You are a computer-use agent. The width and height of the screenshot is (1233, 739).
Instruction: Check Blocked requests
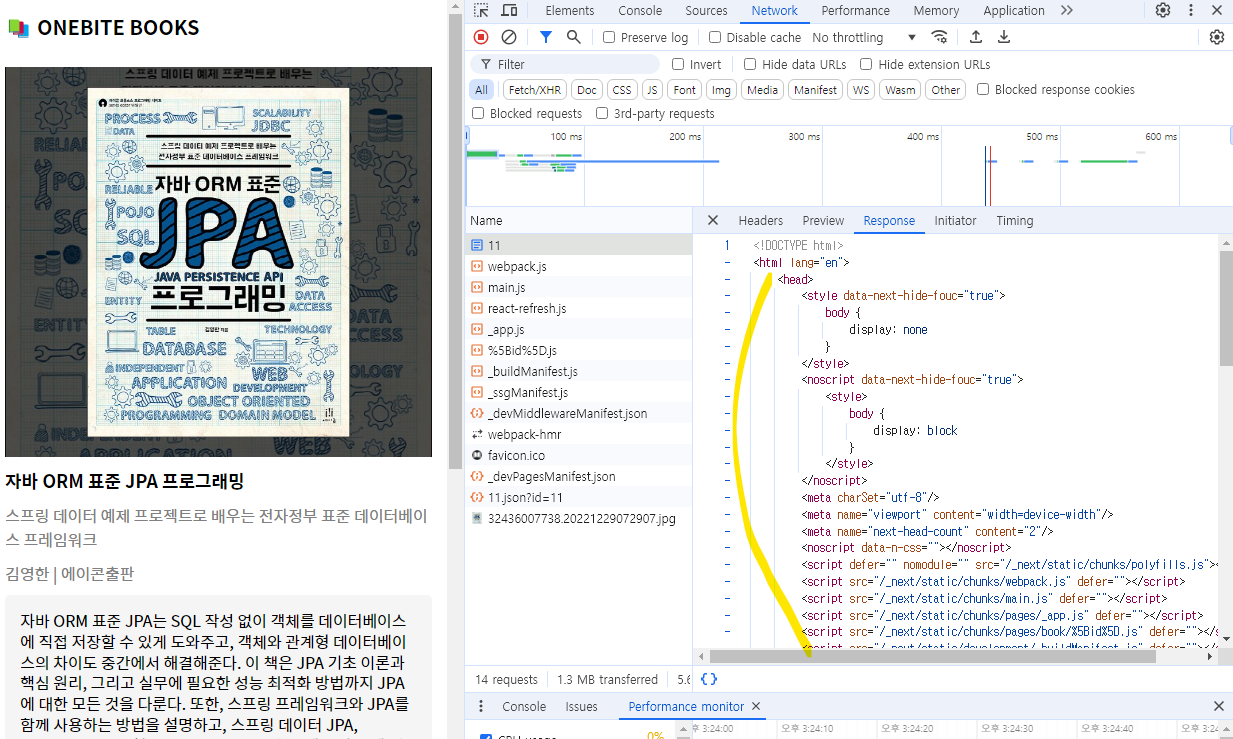click(x=478, y=113)
